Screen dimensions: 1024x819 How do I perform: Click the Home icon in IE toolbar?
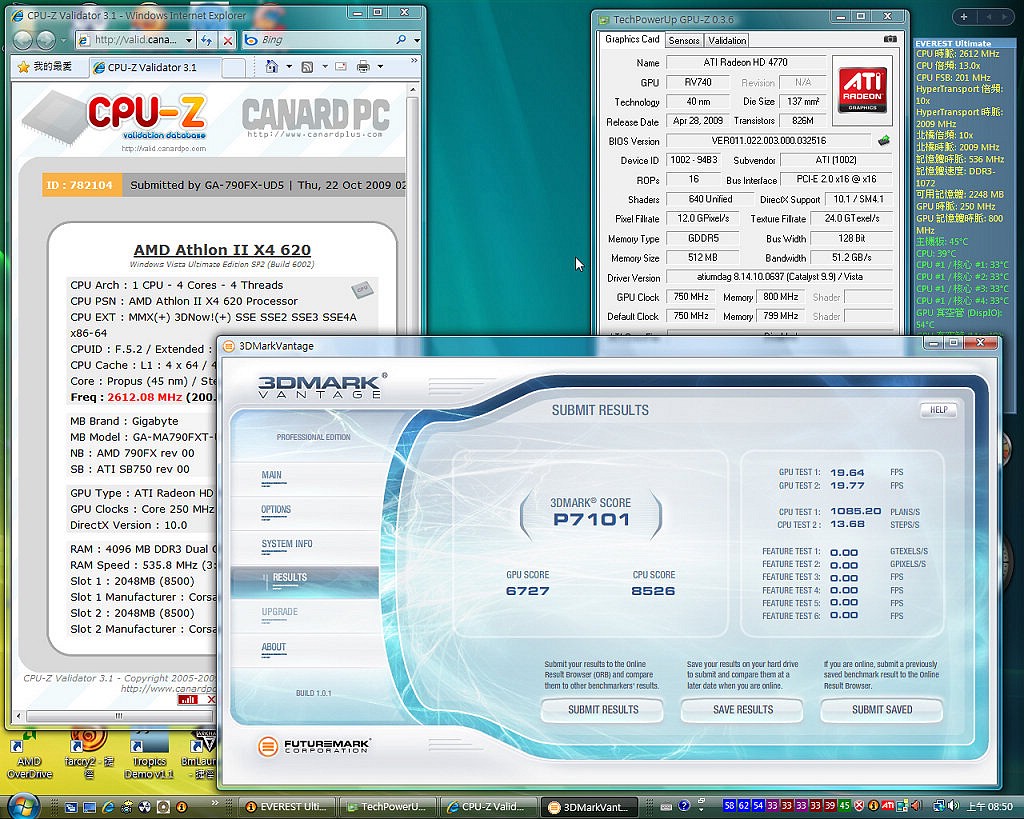[272, 66]
